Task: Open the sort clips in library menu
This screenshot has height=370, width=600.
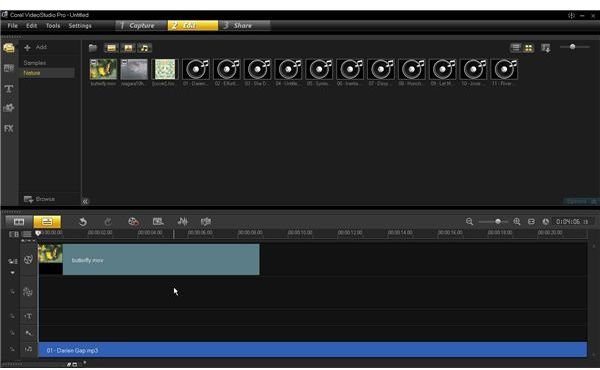Action: tap(546, 48)
